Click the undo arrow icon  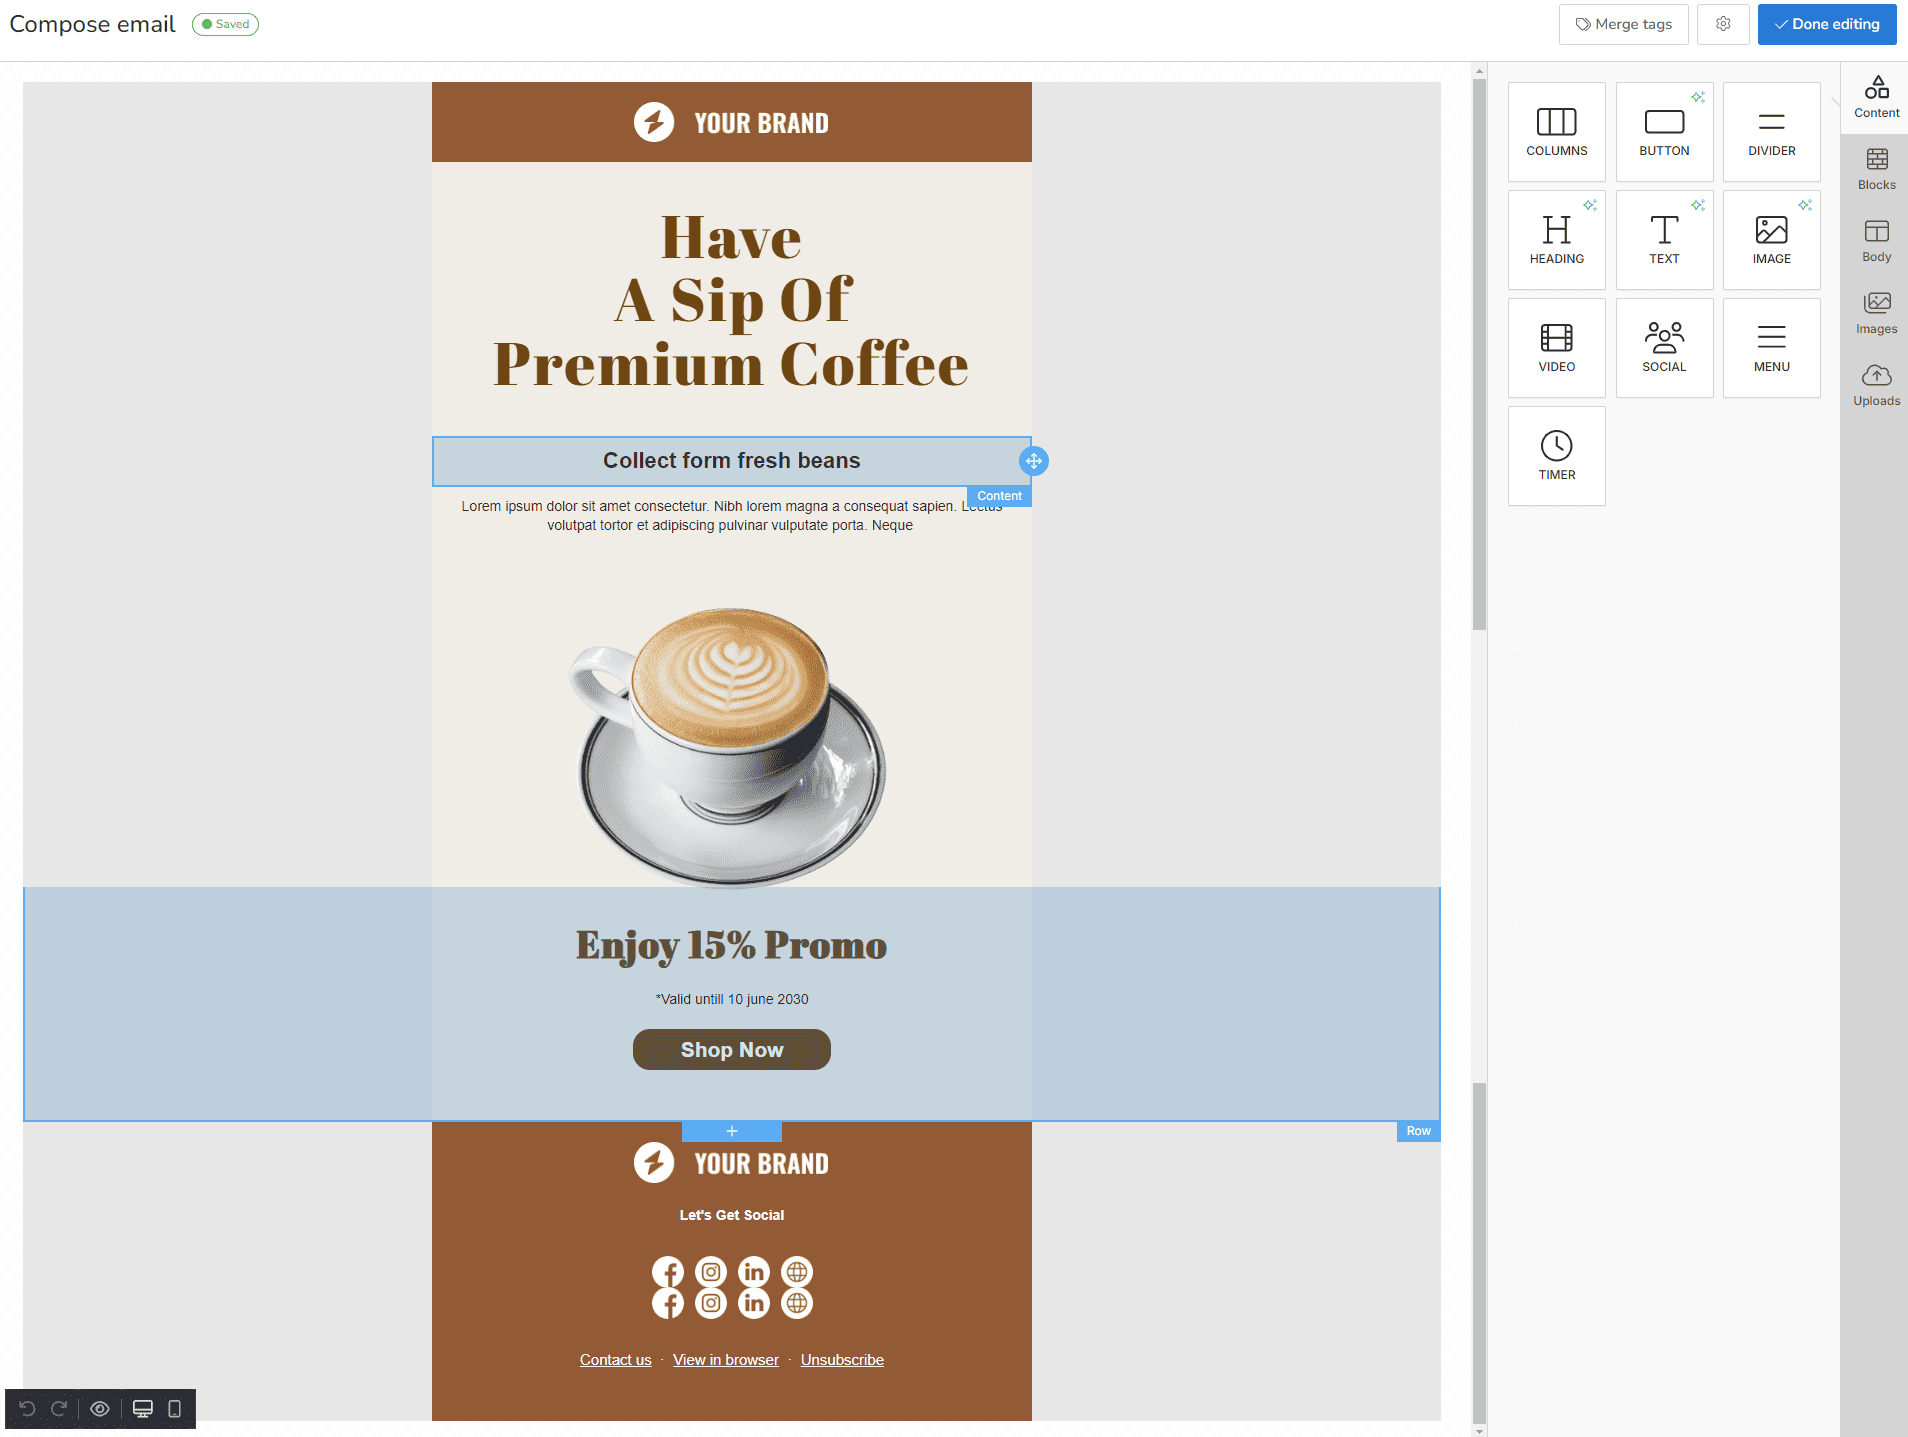27,1409
